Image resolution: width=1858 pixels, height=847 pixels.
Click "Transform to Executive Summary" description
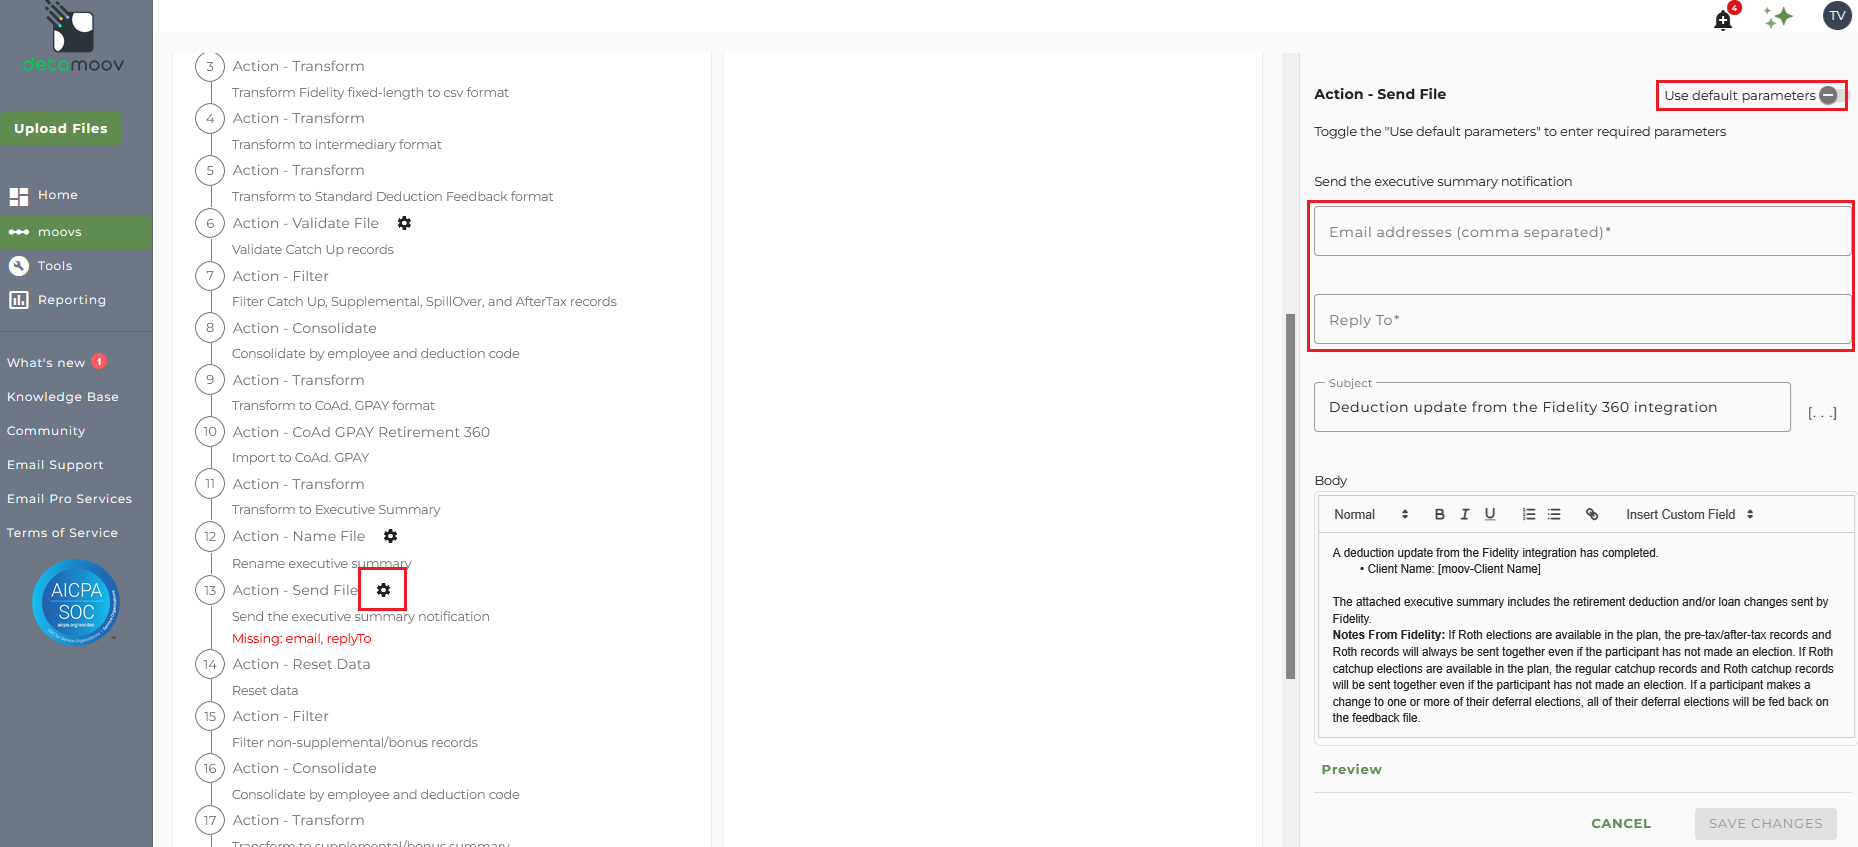click(336, 510)
